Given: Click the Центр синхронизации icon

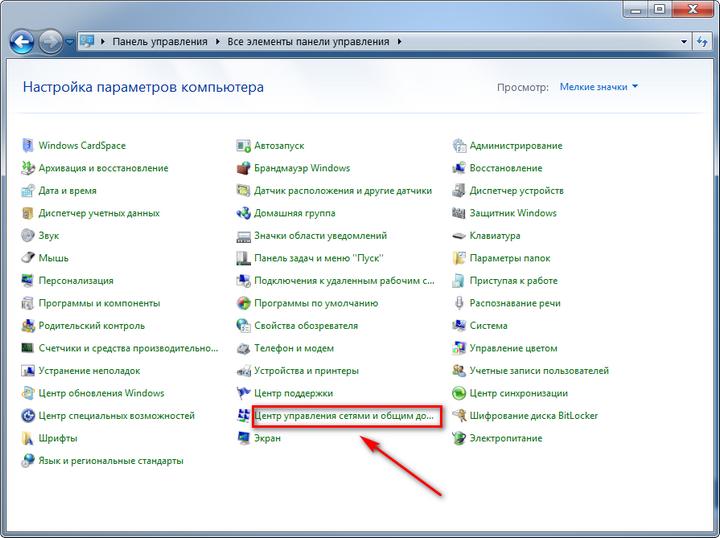Looking at the screenshot, I should point(459,393).
